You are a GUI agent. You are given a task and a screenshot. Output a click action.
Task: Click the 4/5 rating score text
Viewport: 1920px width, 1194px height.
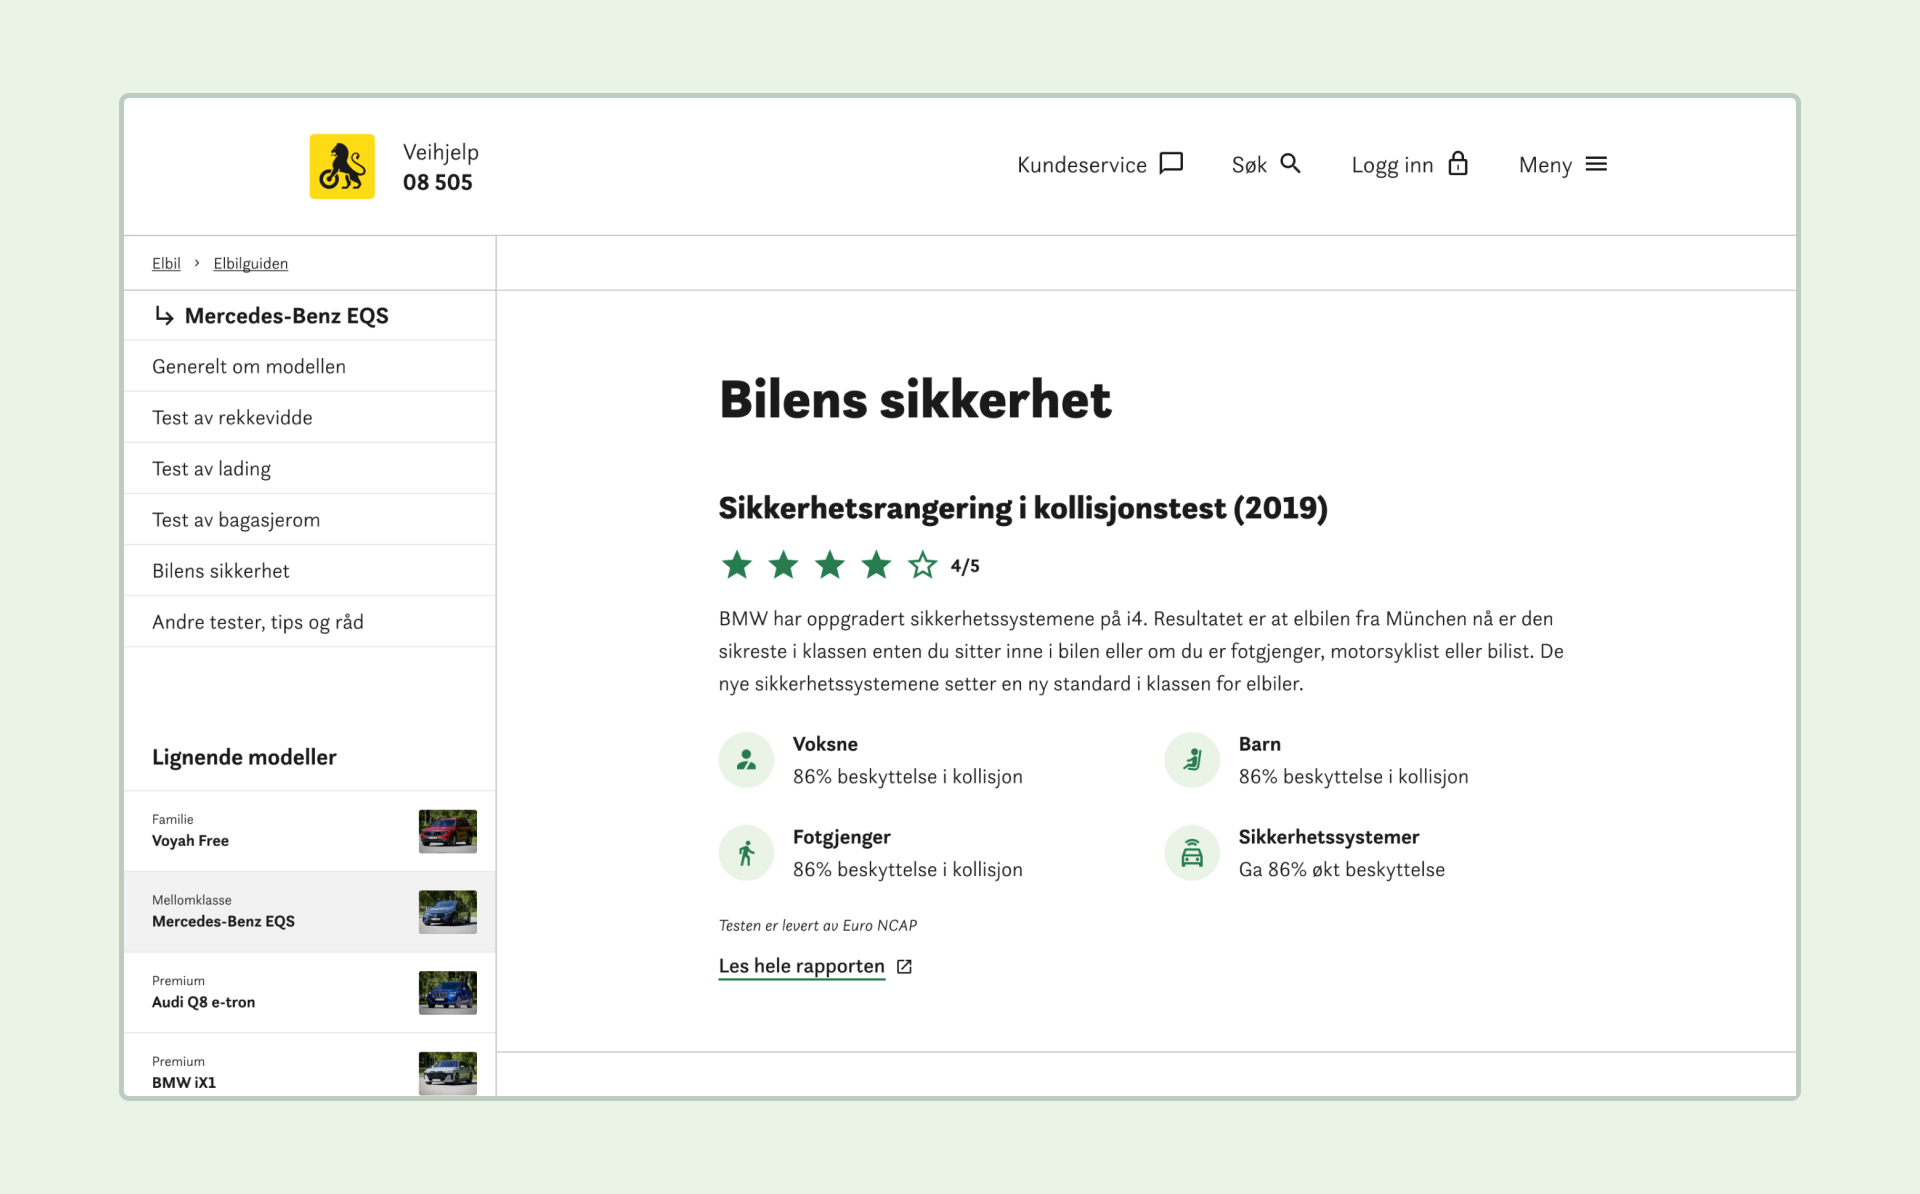tap(965, 566)
